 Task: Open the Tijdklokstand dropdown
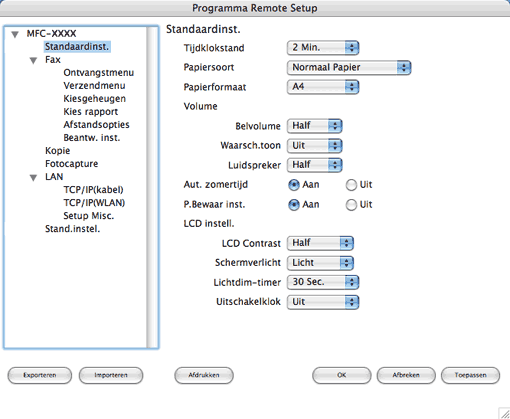tap(323, 48)
